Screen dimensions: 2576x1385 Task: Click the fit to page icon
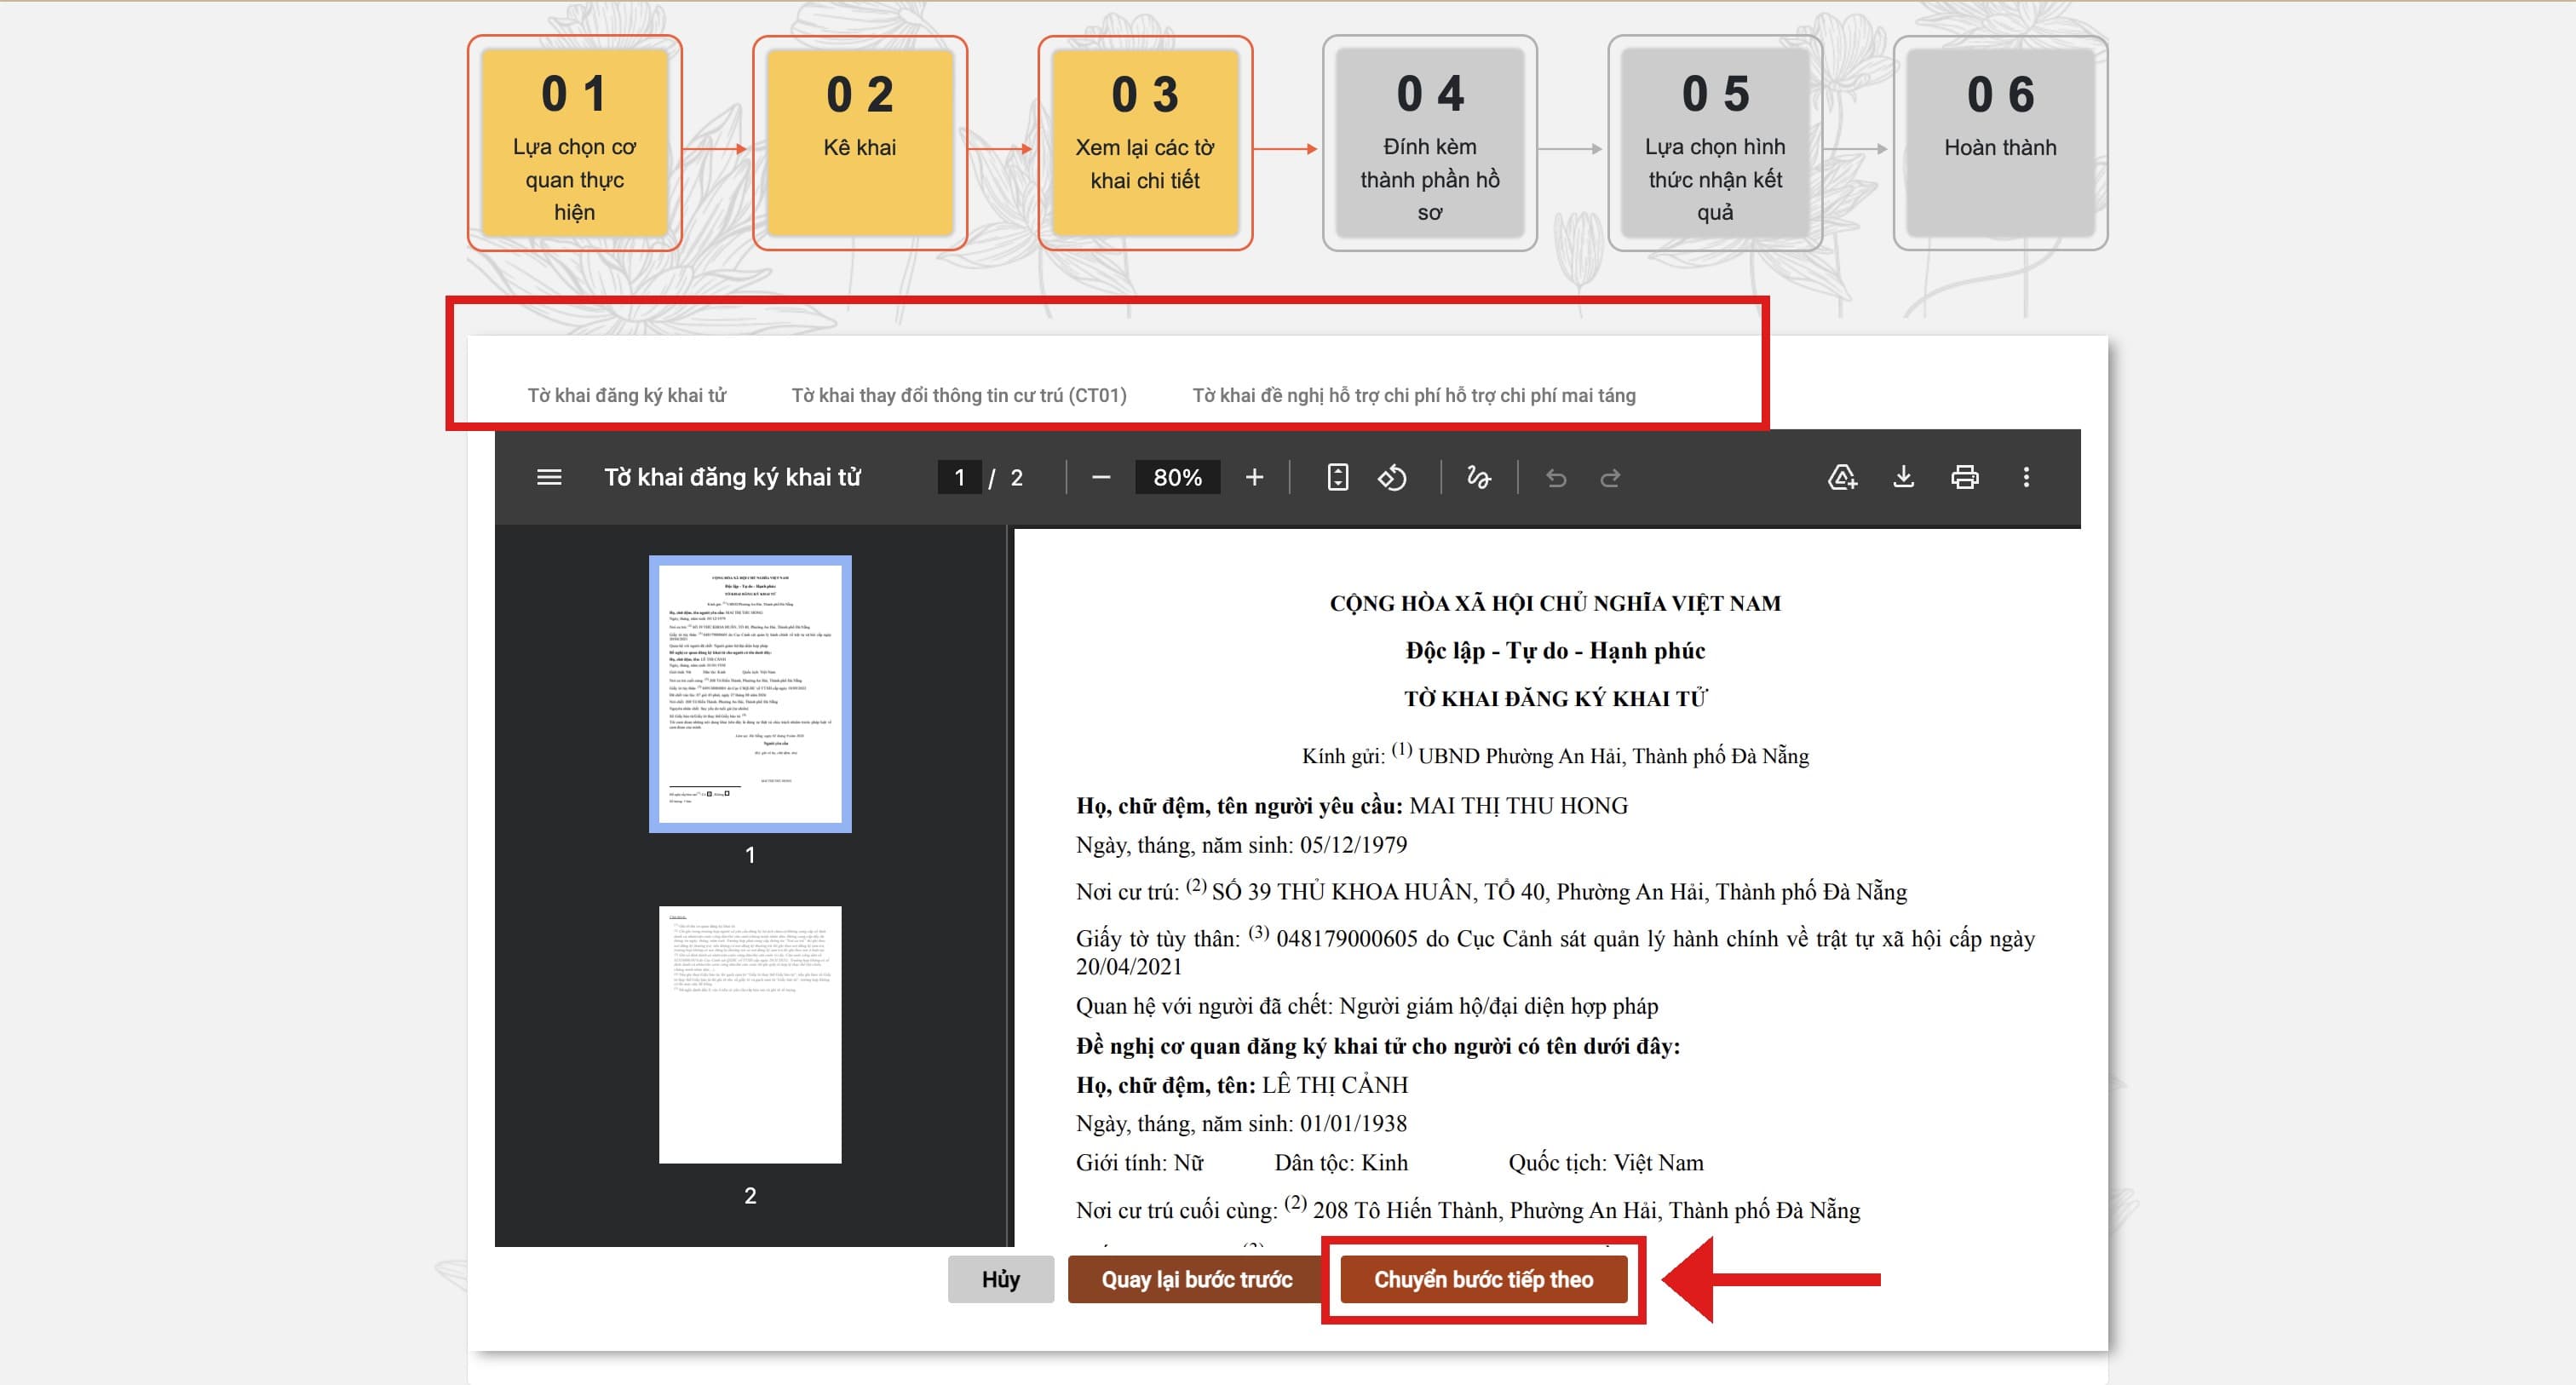(1337, 478)
